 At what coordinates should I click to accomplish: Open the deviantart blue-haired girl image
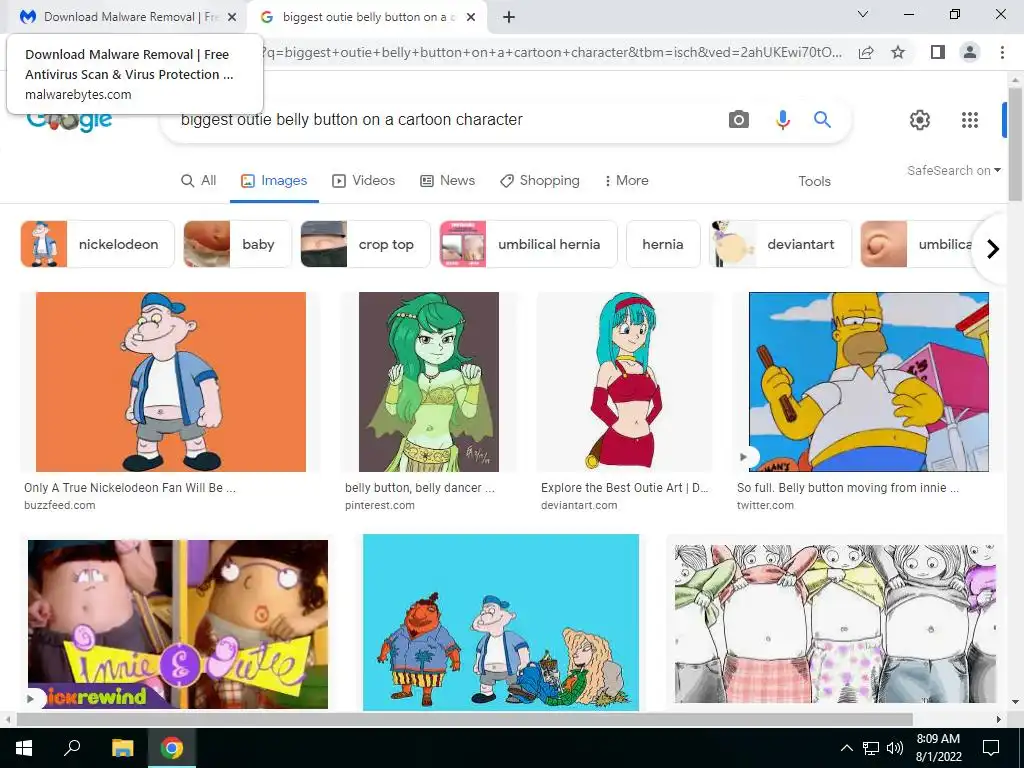pyautogui.click(x=624, y=381)
